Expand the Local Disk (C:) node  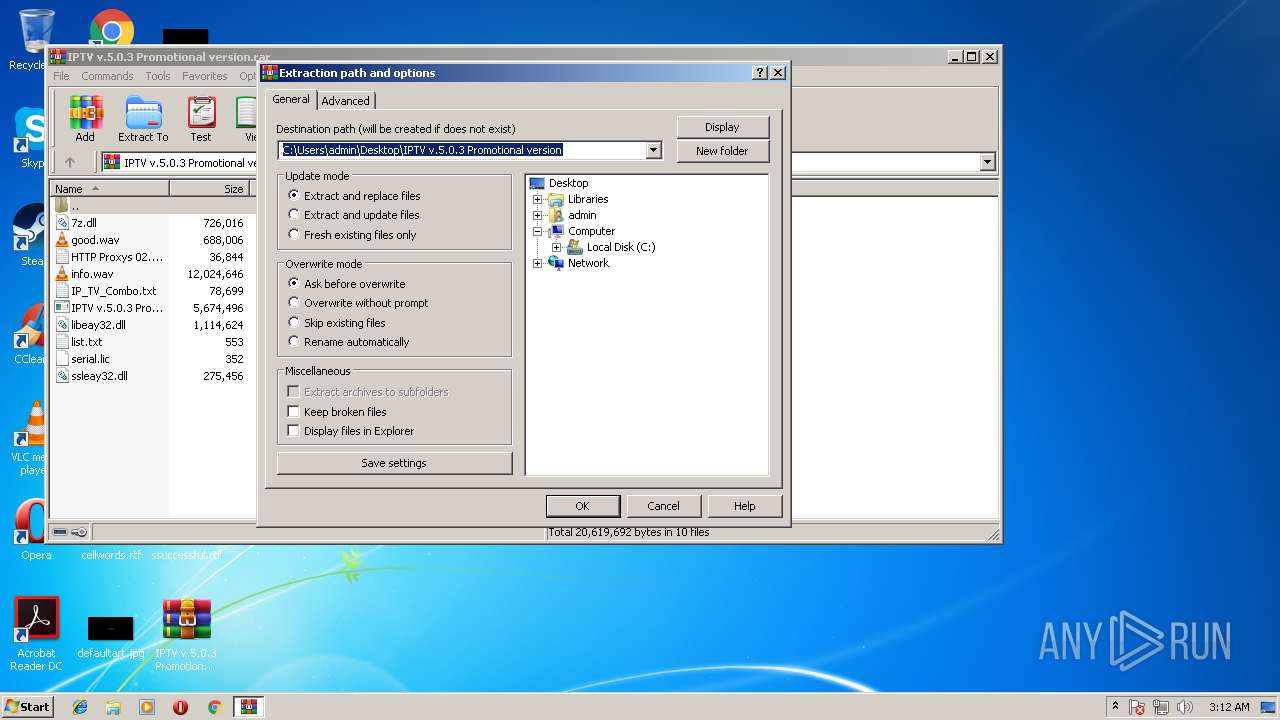tap(556, 247)
